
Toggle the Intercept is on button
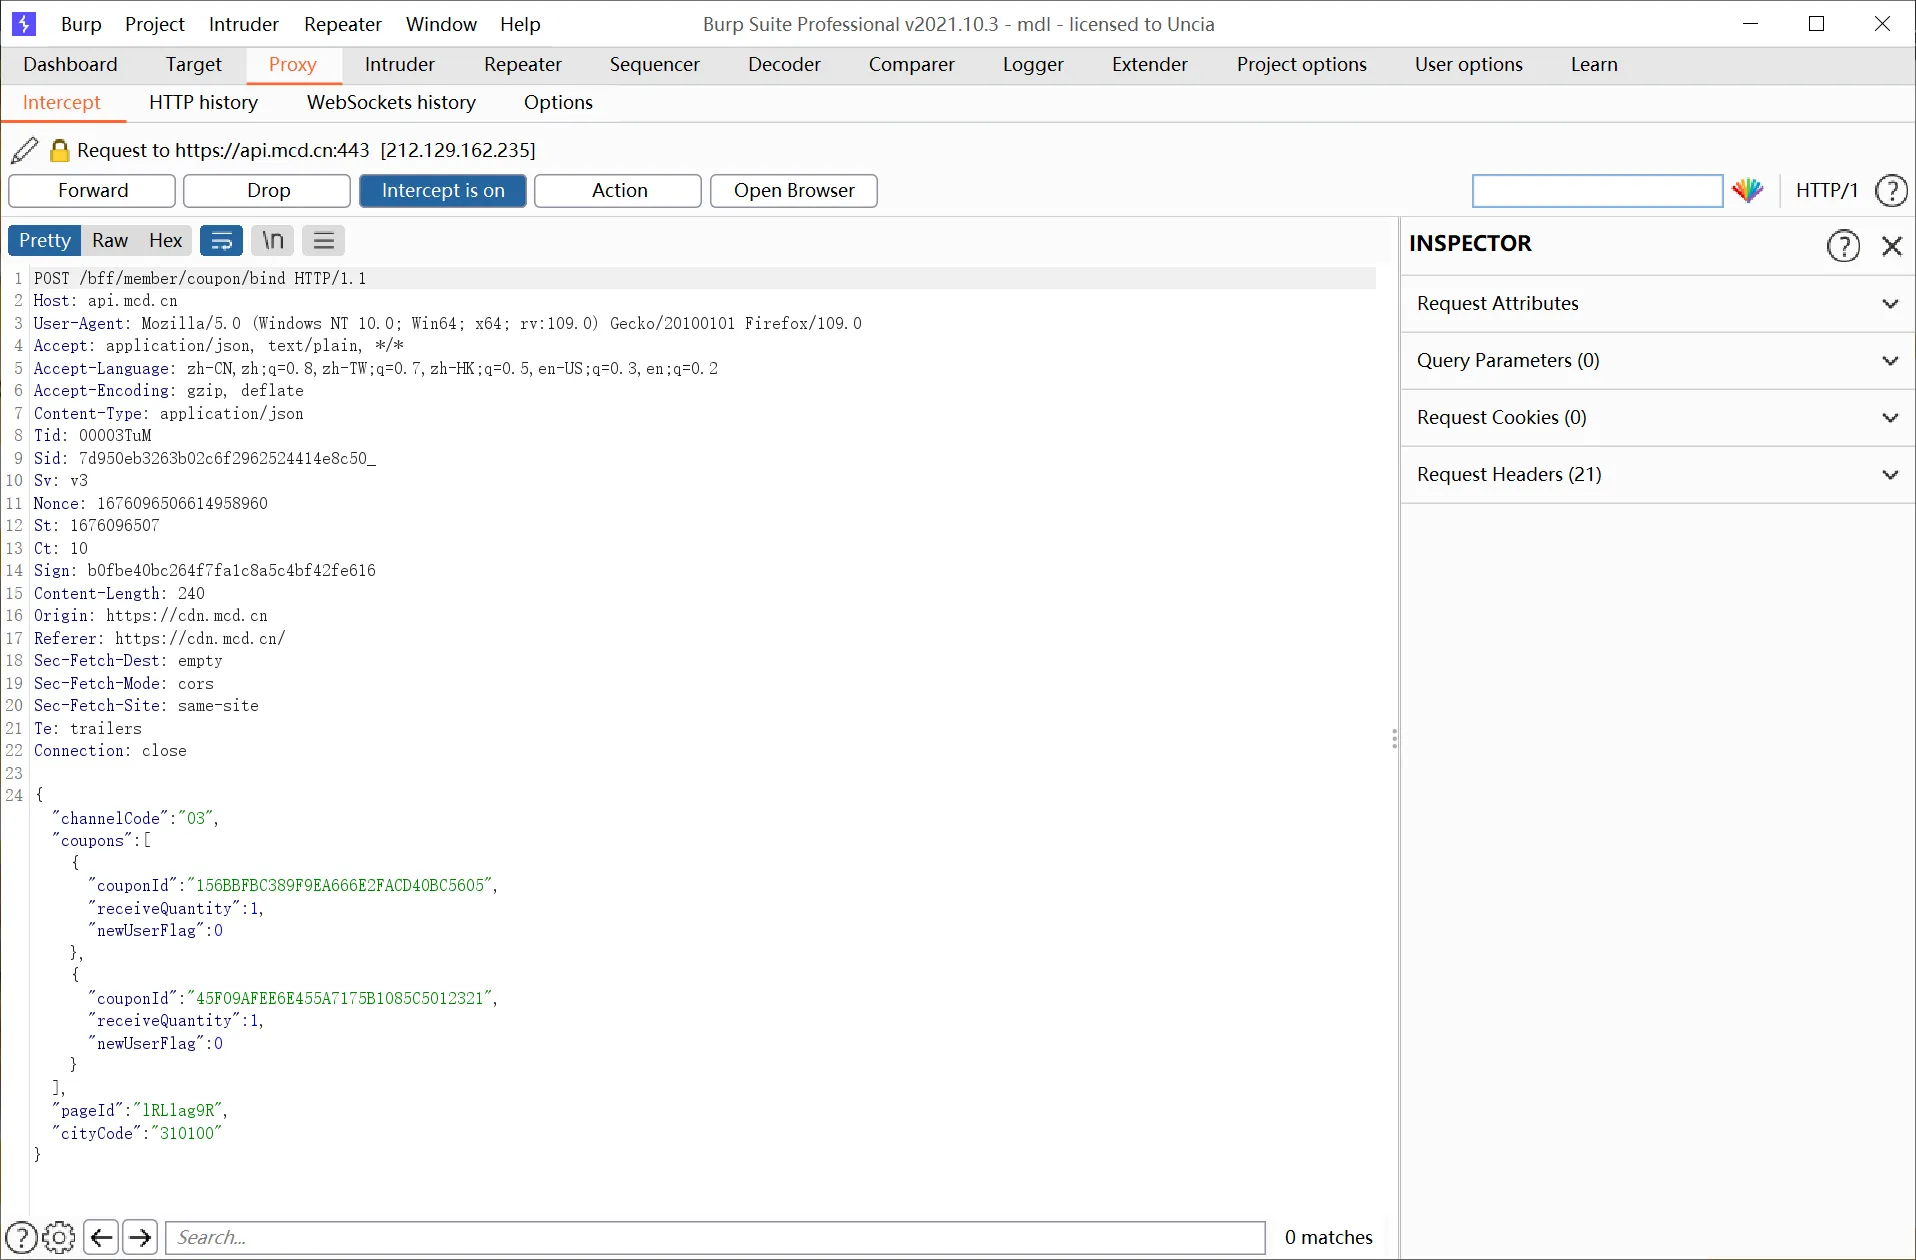click(443, 191)
